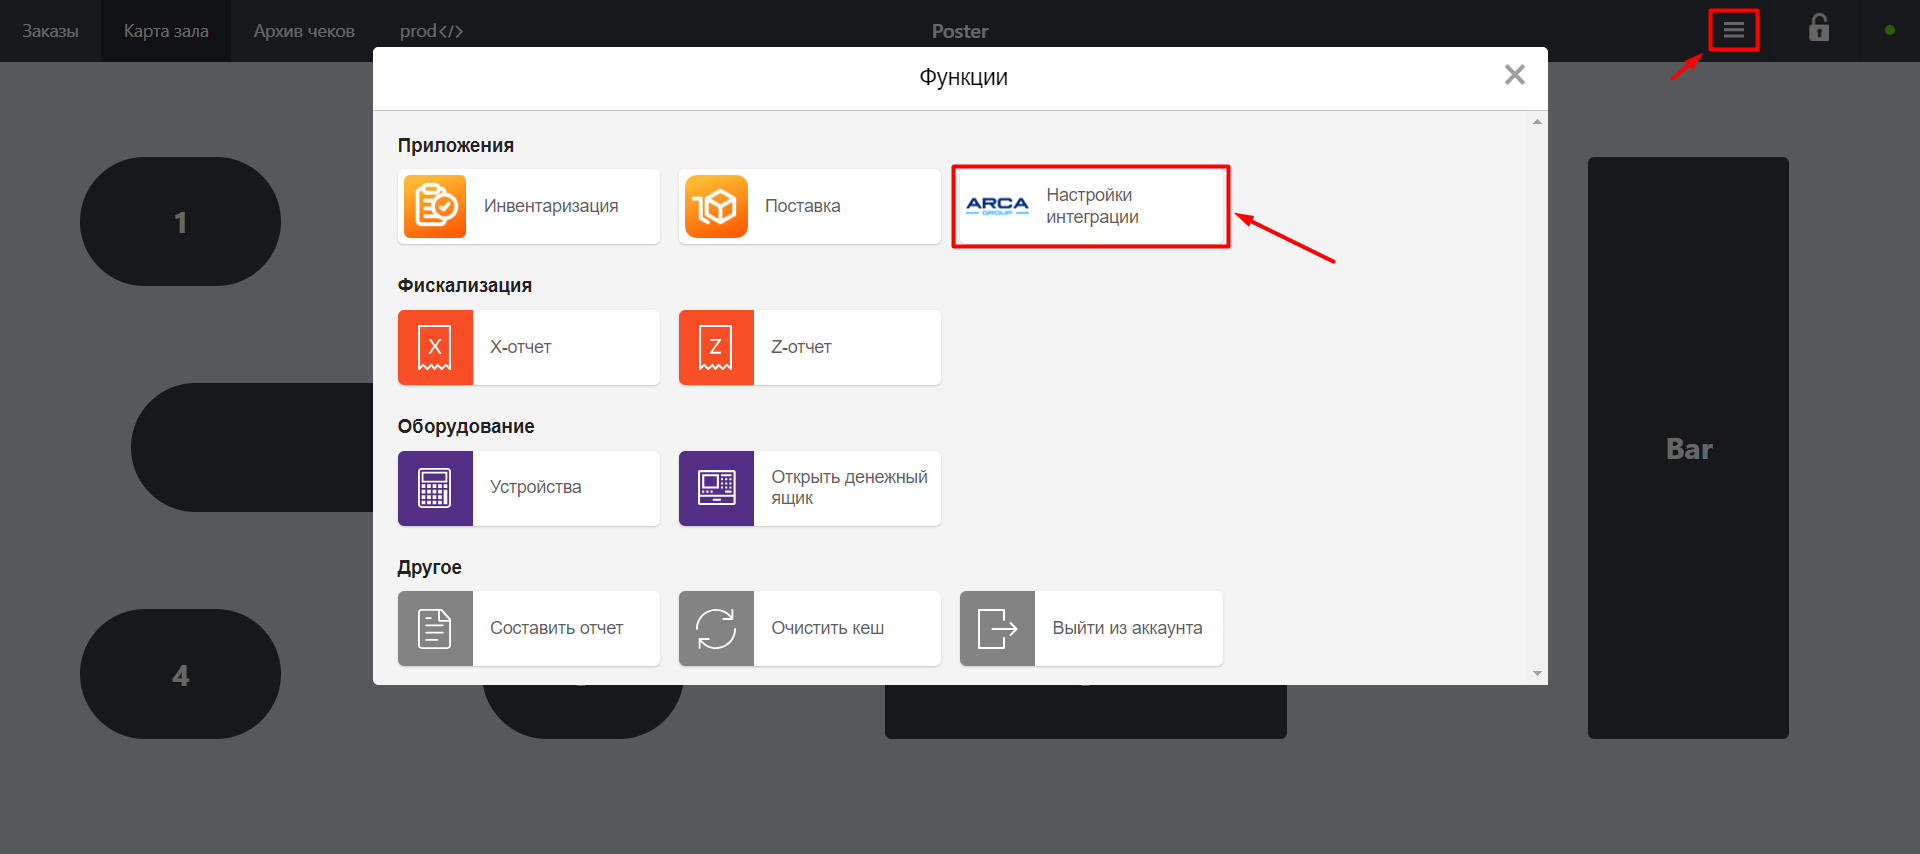Switch to Карта зала tab
This screenshot has width=1920, height=854.
point(166,31)
